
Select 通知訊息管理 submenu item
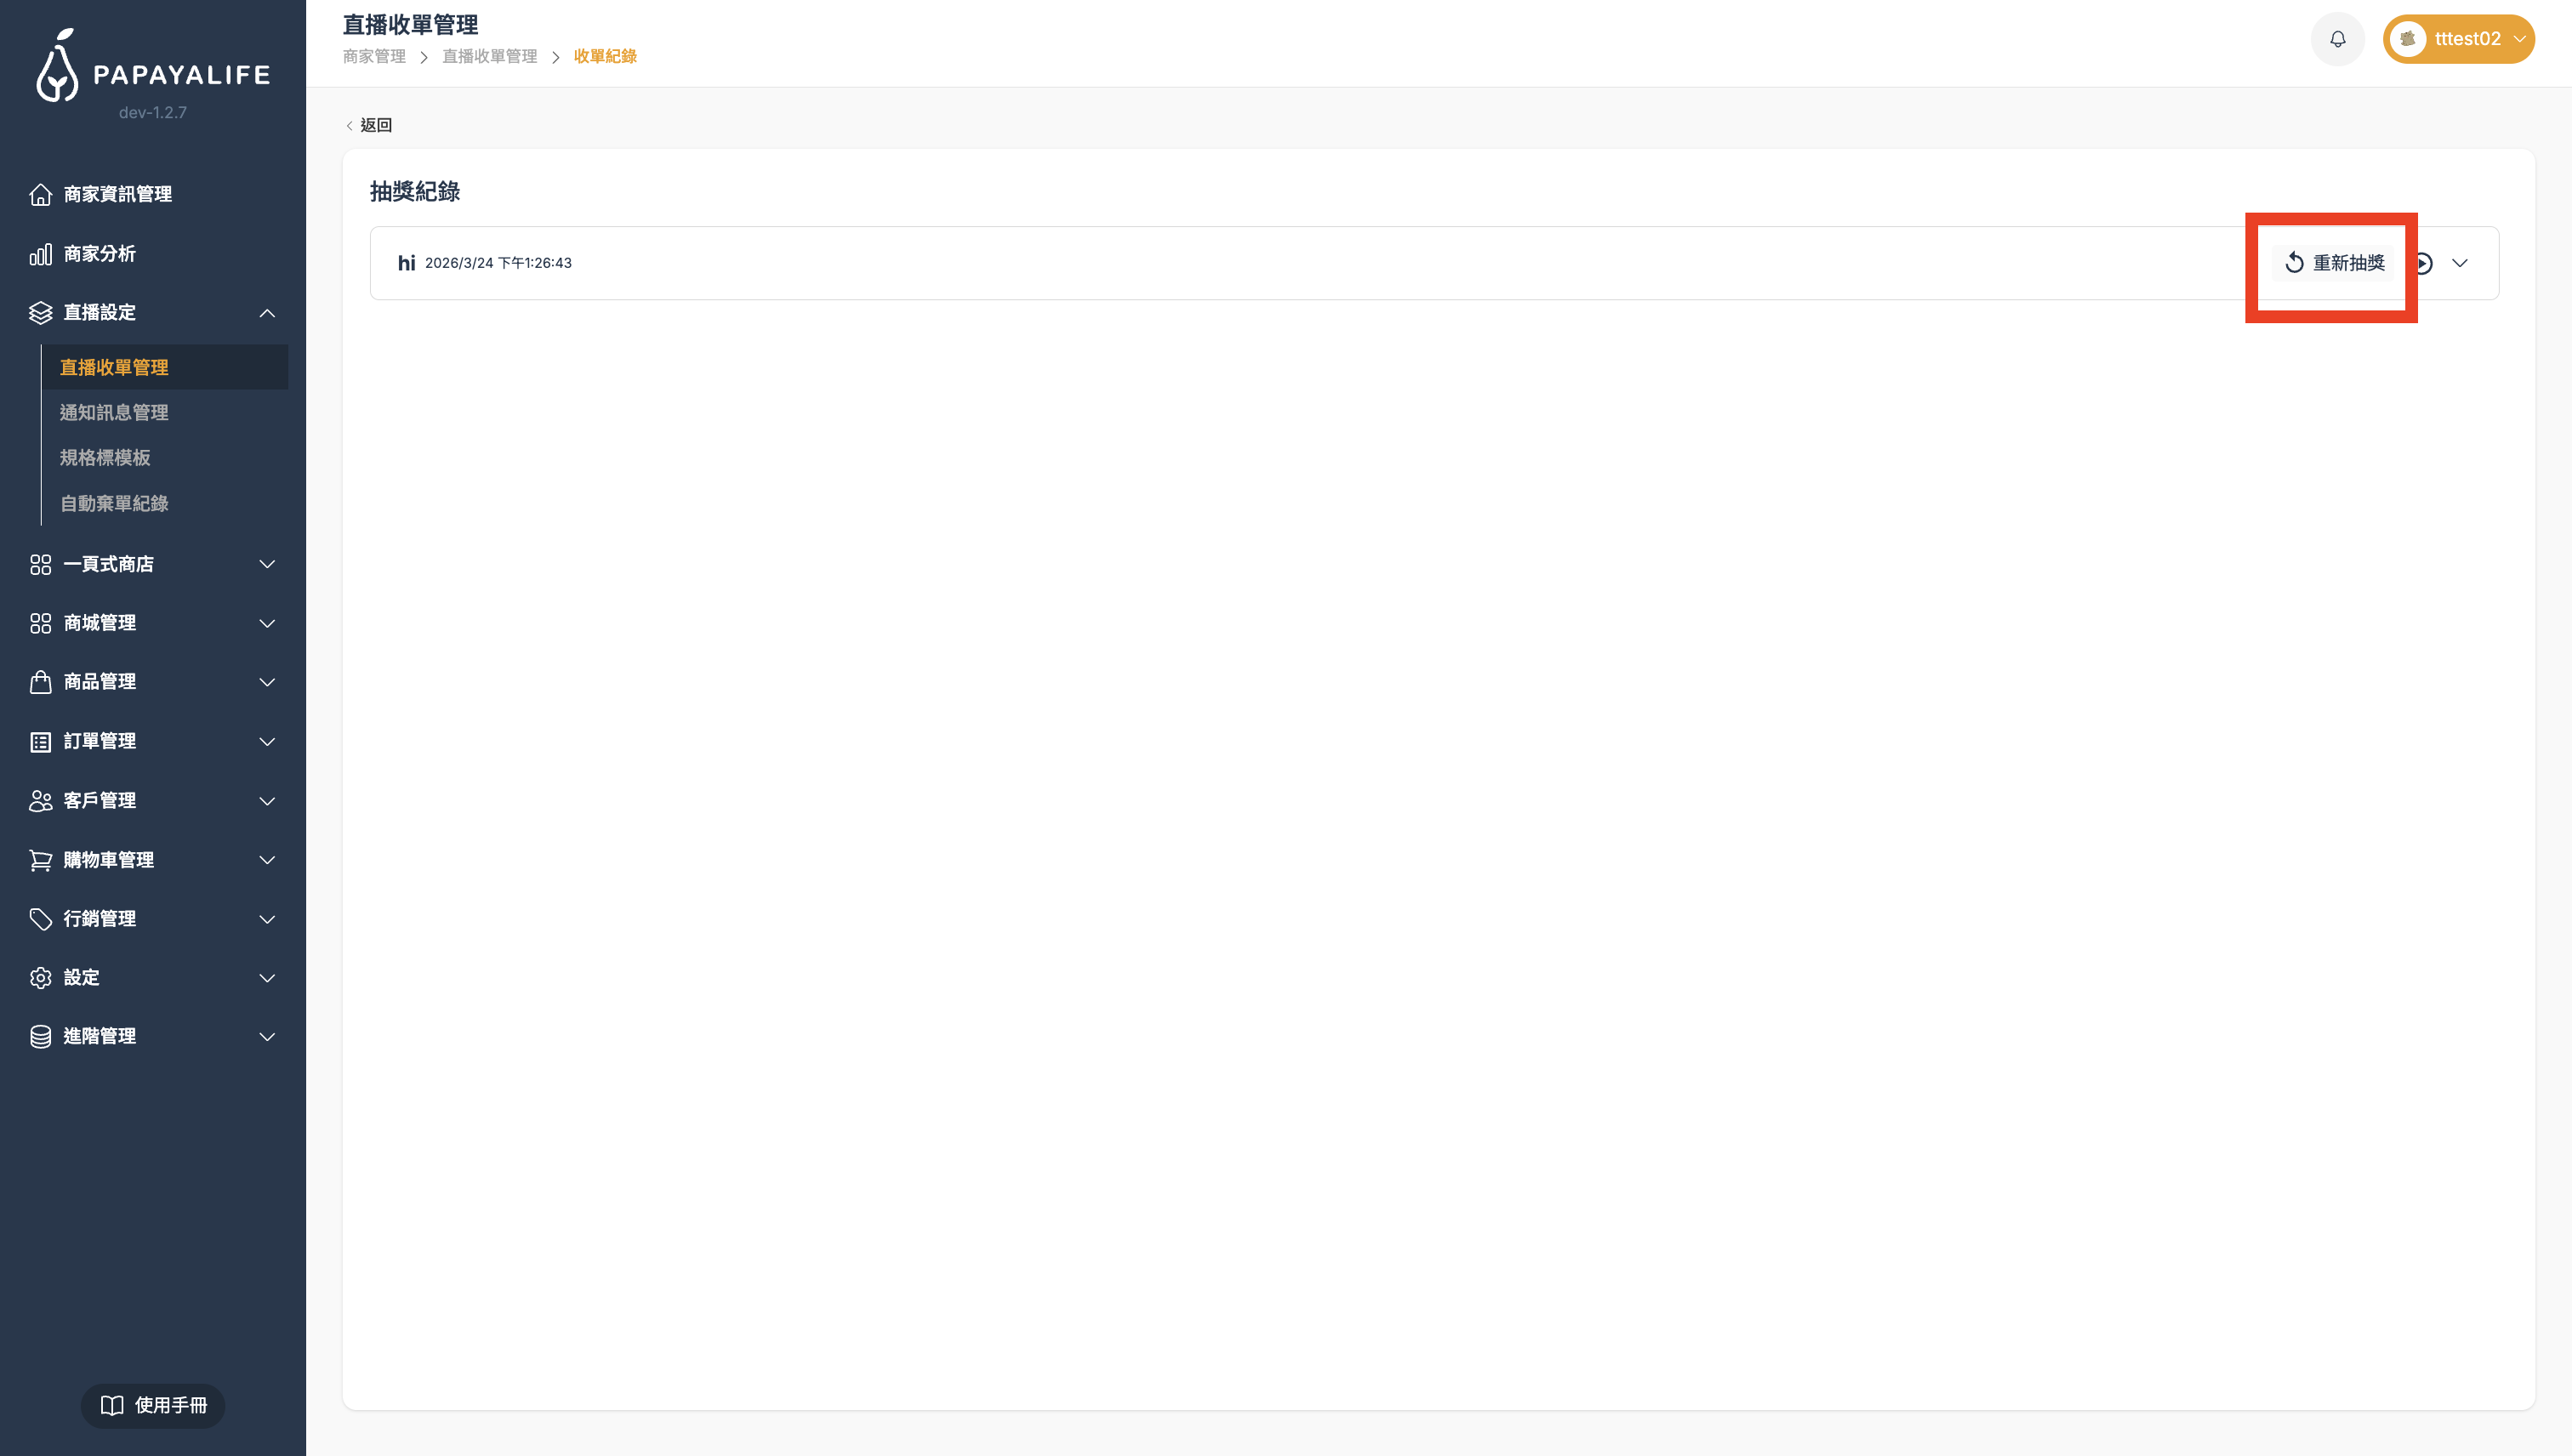[x=114, y=412]
